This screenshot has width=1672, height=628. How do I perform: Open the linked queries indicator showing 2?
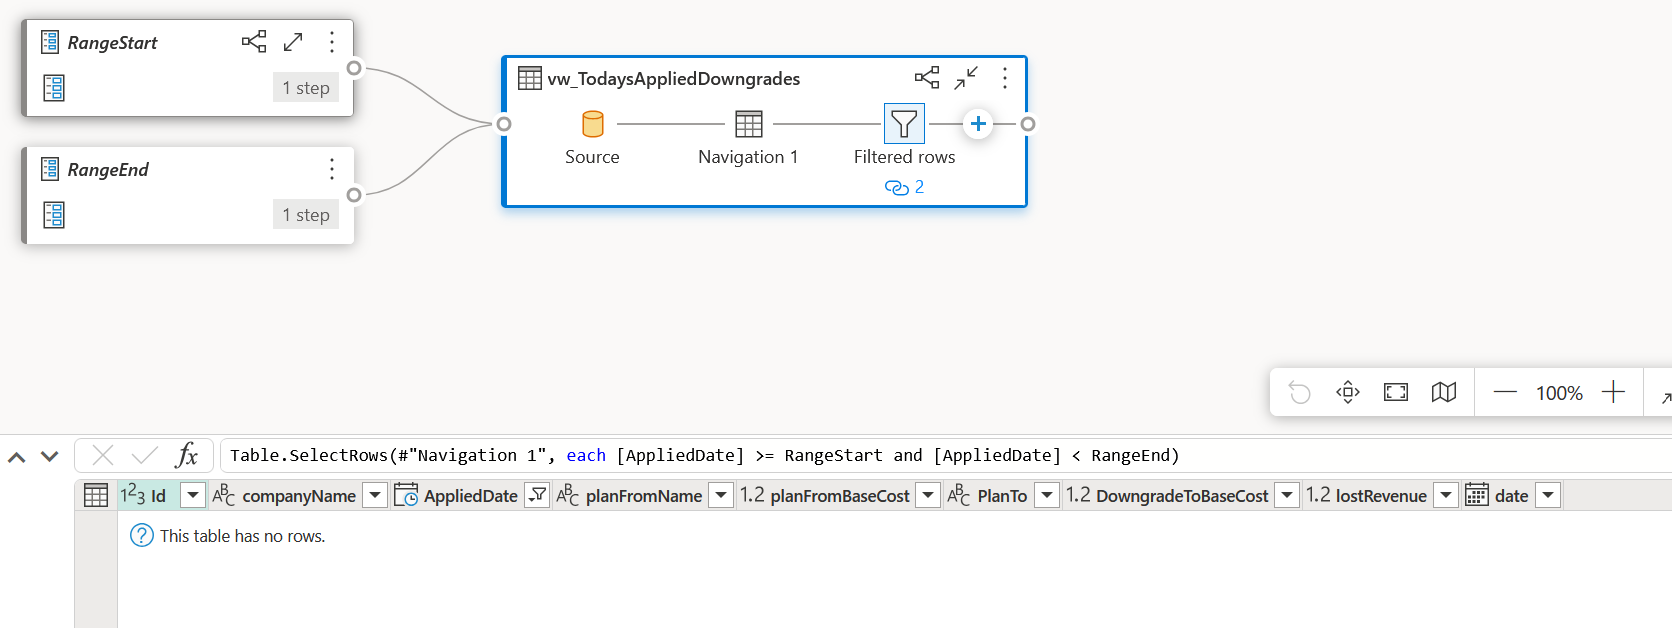click(x=904, y=187)
